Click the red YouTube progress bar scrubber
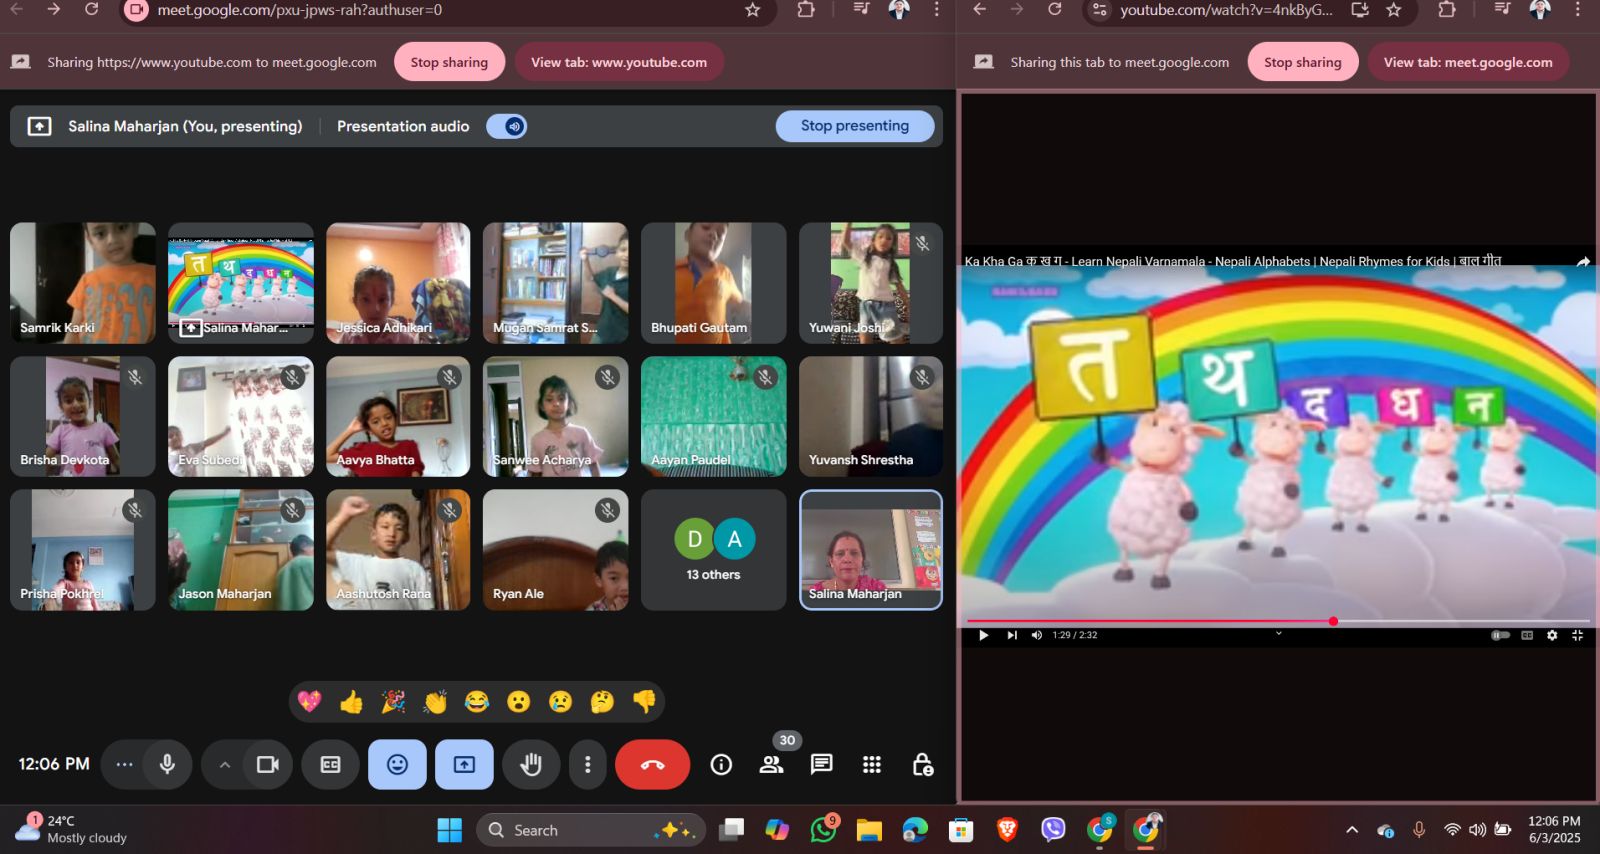The height and width of the screenshot is (854, 1600). (1333, 621)
